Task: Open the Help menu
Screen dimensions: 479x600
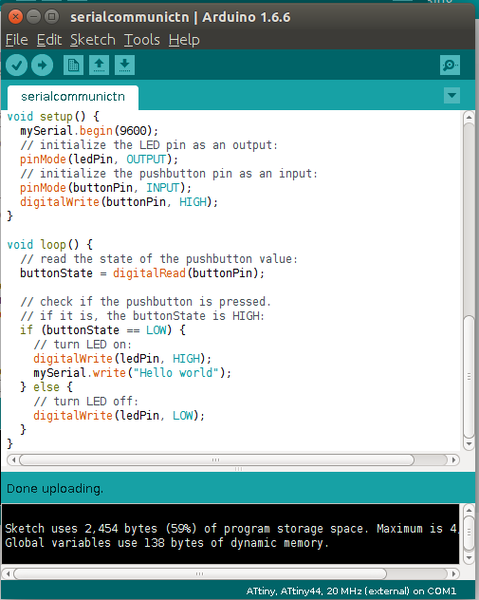Action: pos(184,40)
